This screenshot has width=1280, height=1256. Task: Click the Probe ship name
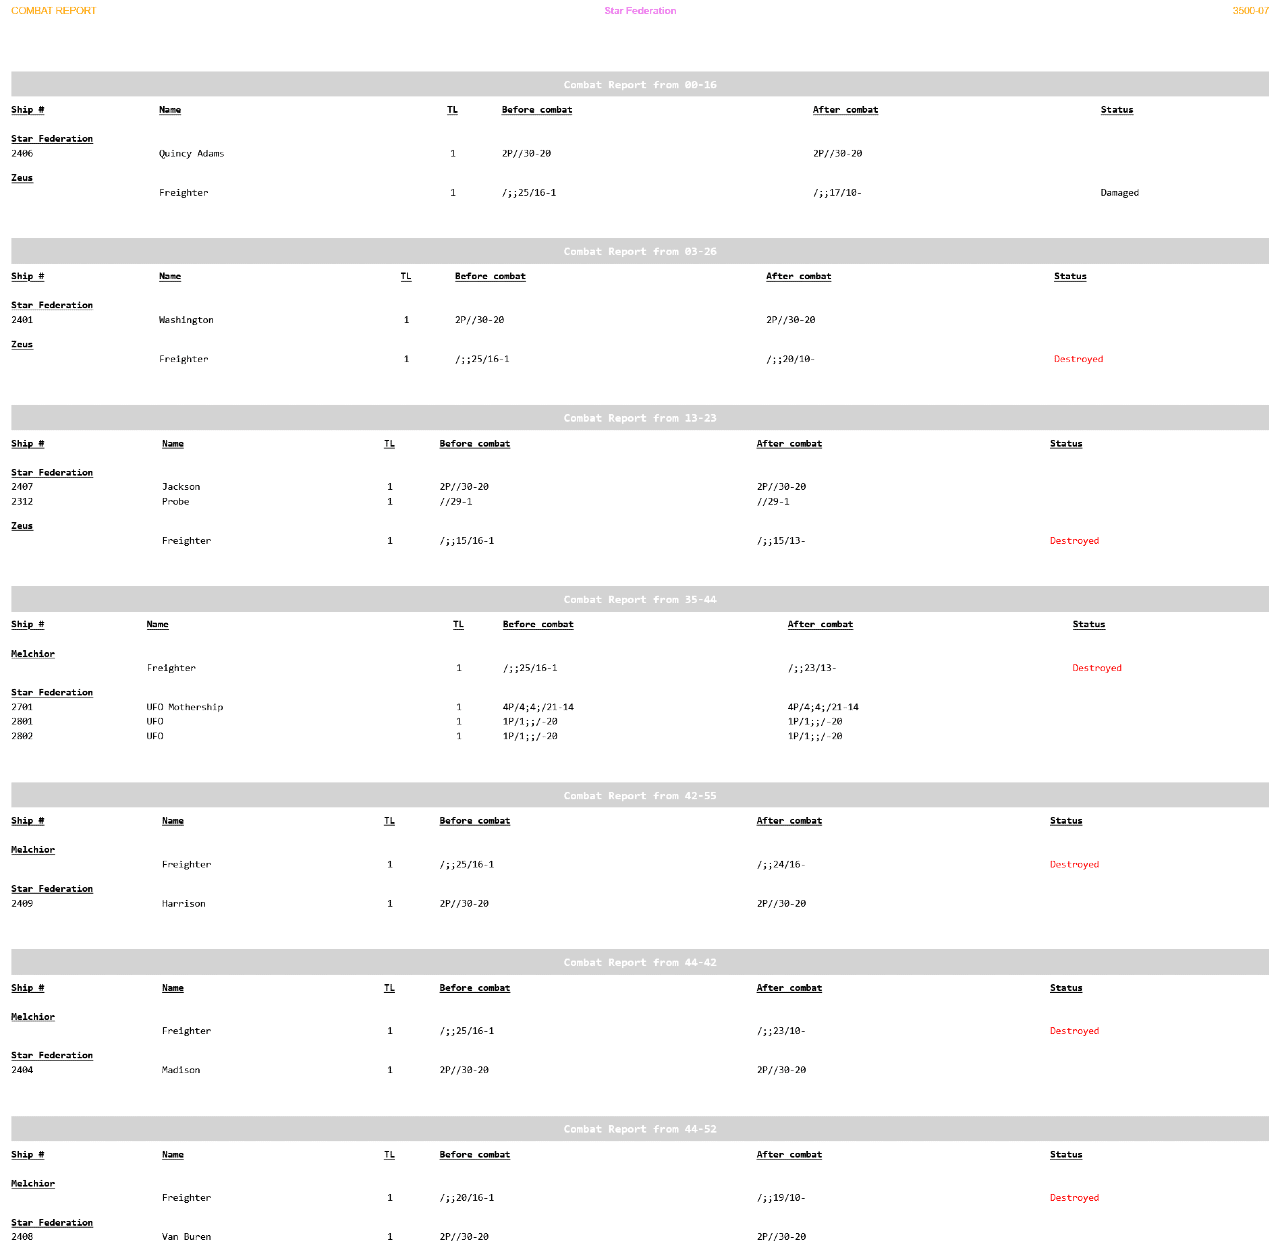tap(175, 502)
